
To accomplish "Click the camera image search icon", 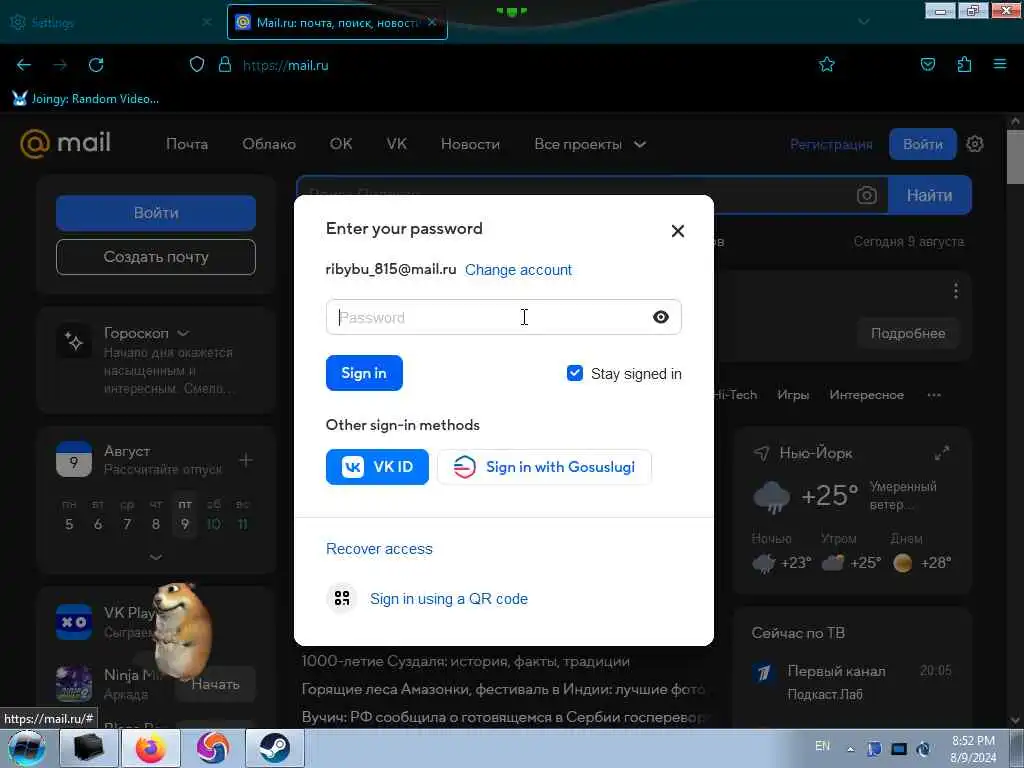I will coord(867,195).
